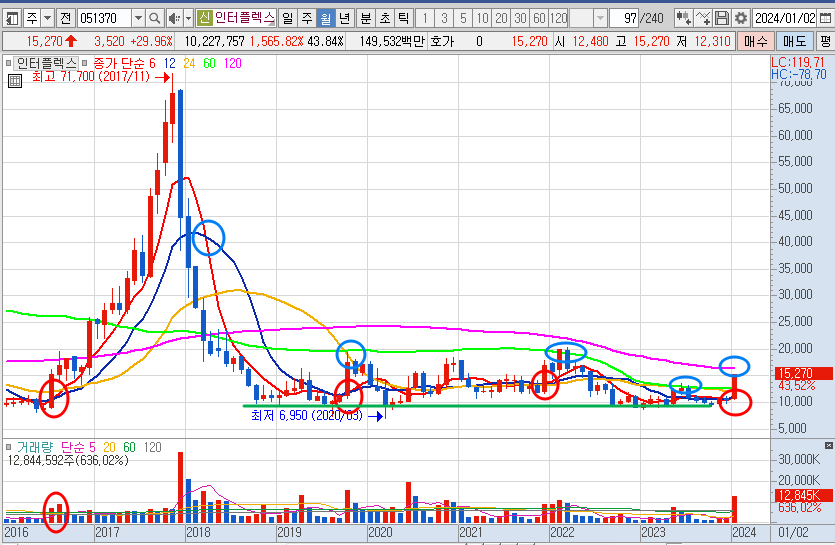The width and height of the screenshot is (835, 545).
Task: Choose the 30 interval button
Action: click(520, 19)
